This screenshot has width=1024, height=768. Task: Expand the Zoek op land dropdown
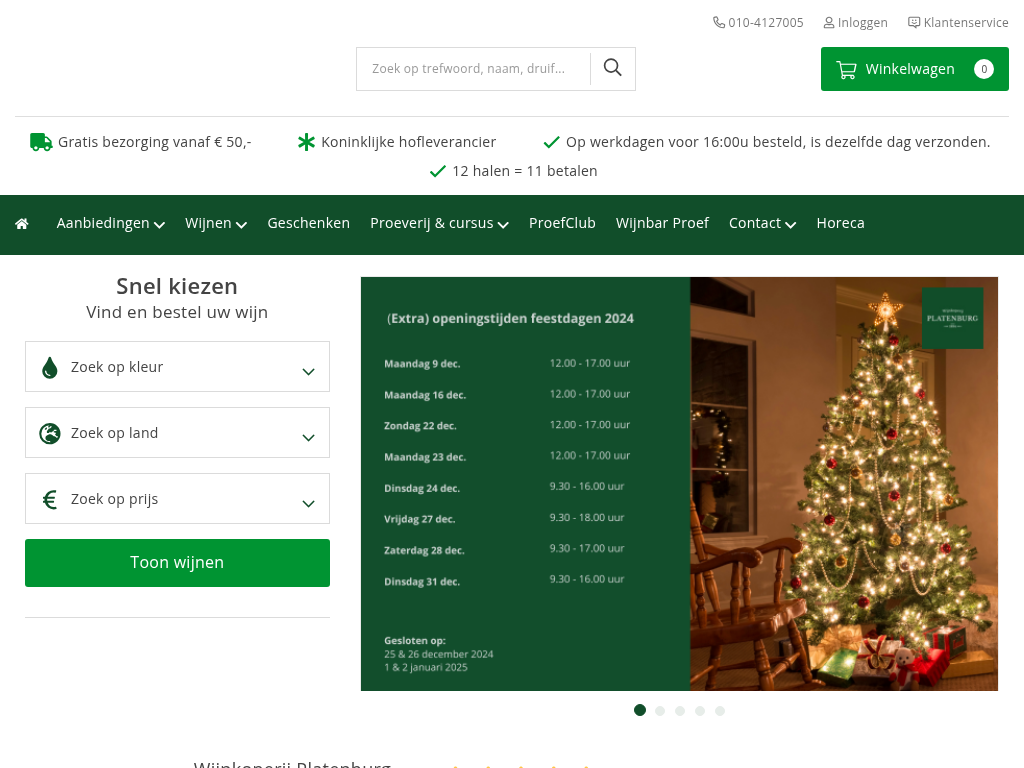point(177,433)
